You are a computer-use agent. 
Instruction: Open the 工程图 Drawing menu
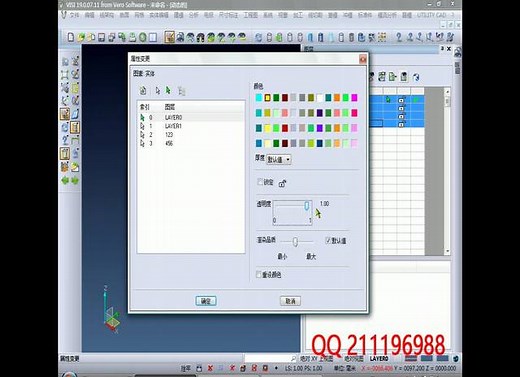point(251,15)
